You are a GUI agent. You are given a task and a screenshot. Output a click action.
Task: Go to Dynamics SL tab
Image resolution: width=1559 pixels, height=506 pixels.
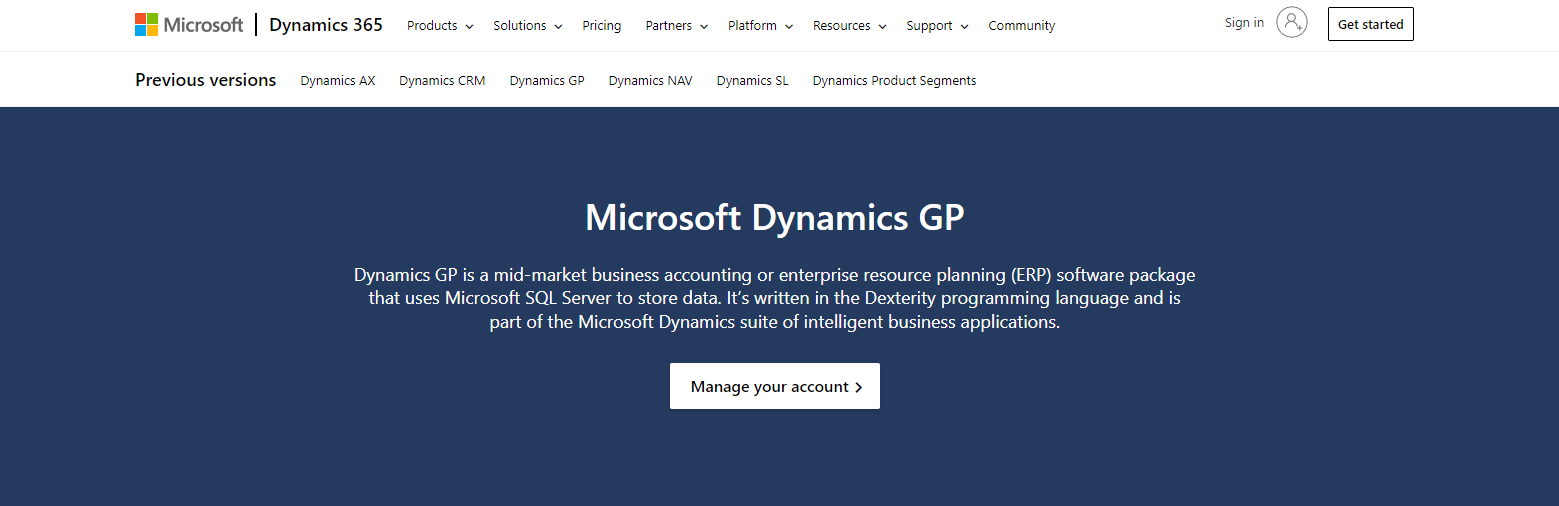[753, 81]
